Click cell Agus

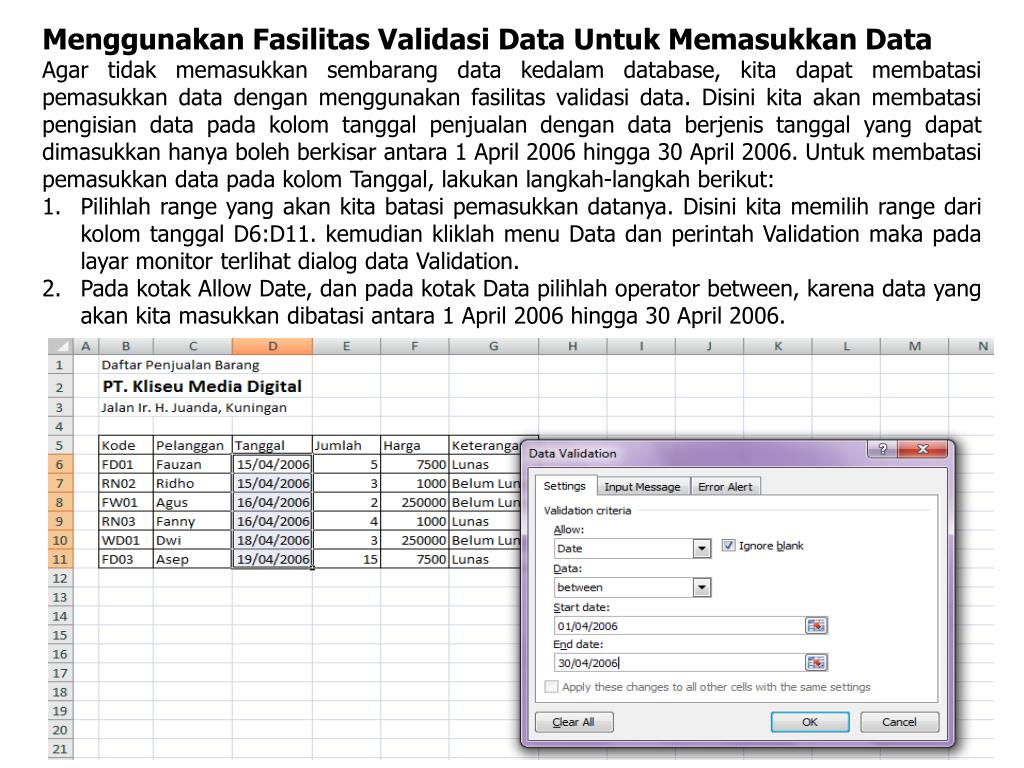193,502
